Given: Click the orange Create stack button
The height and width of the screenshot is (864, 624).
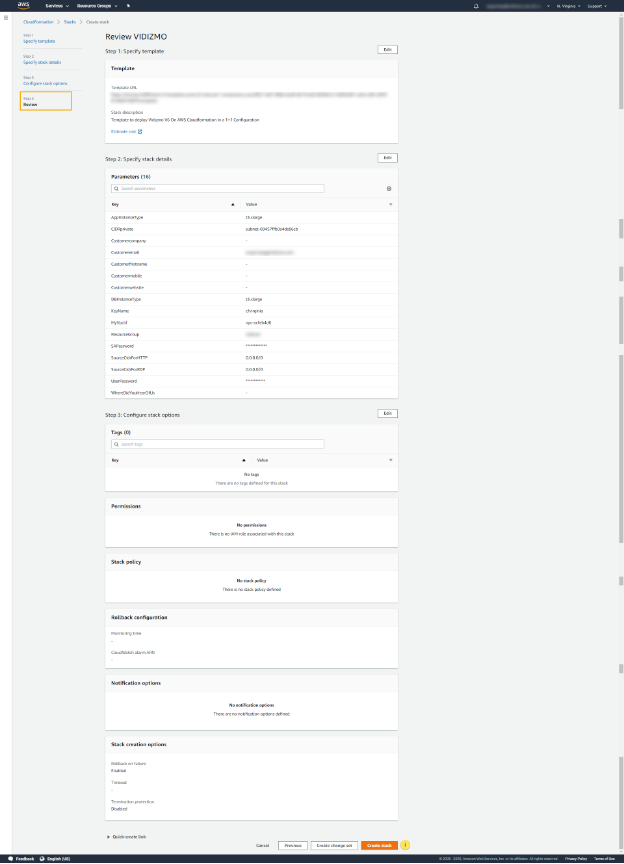Looking at the screenshot, I should 379,845.
